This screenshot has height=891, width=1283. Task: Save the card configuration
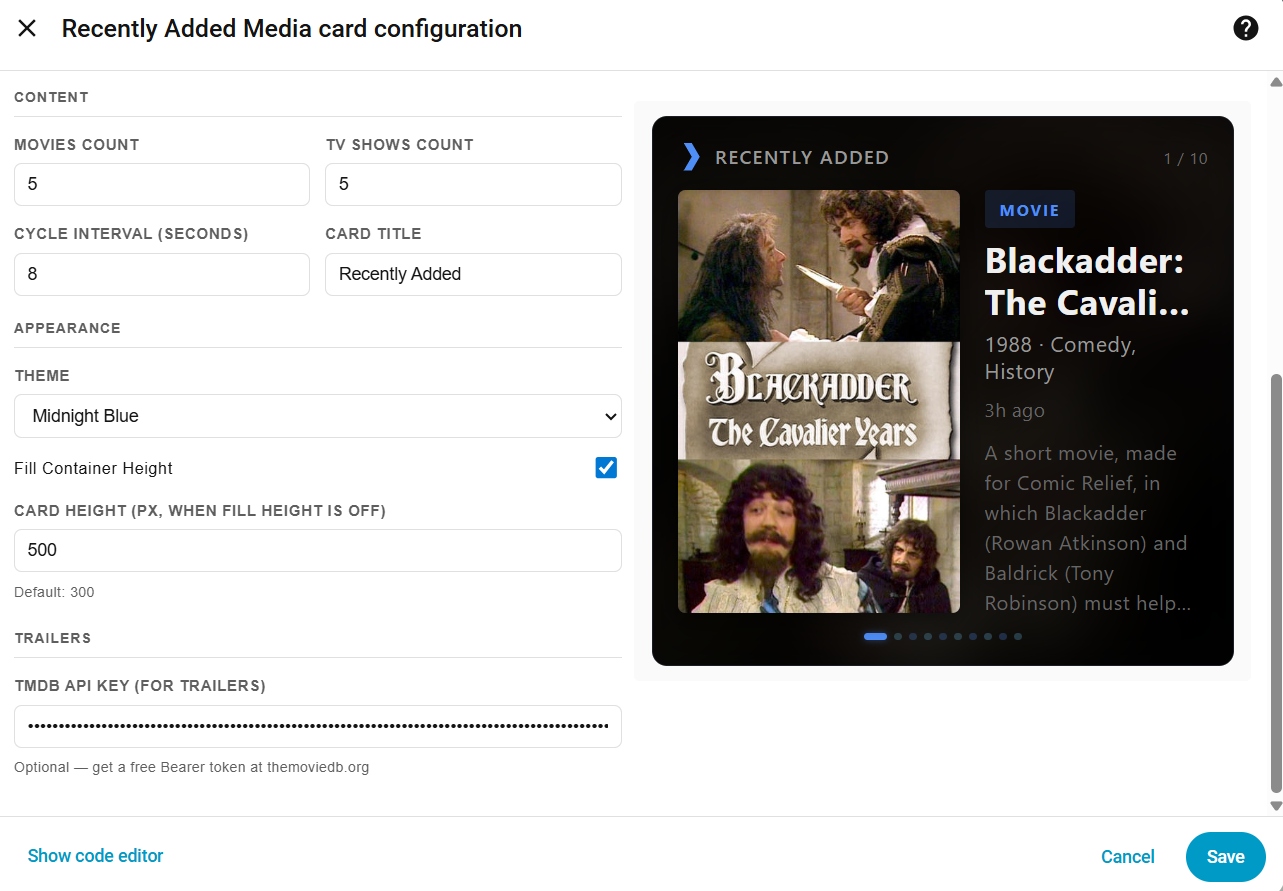[x=1226, y=857]
